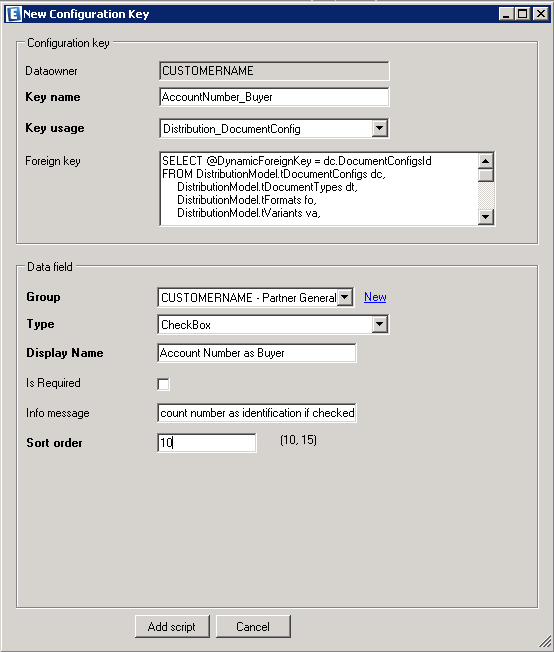Click the New group link
The height and width of the screenshot is (652, 554).
375,297
